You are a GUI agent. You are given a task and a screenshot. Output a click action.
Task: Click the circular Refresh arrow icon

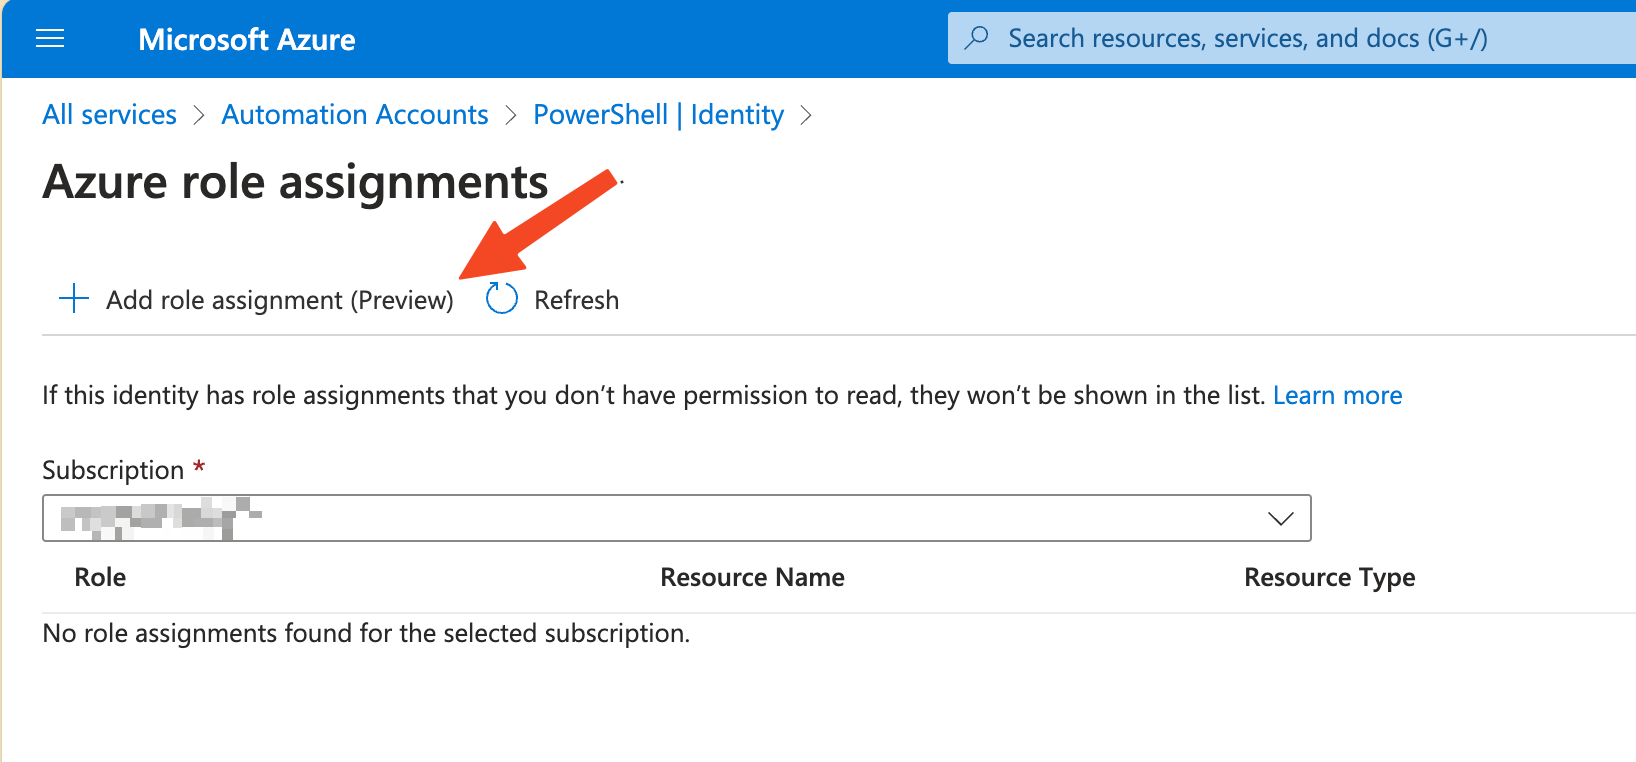(x=501, y=299)
